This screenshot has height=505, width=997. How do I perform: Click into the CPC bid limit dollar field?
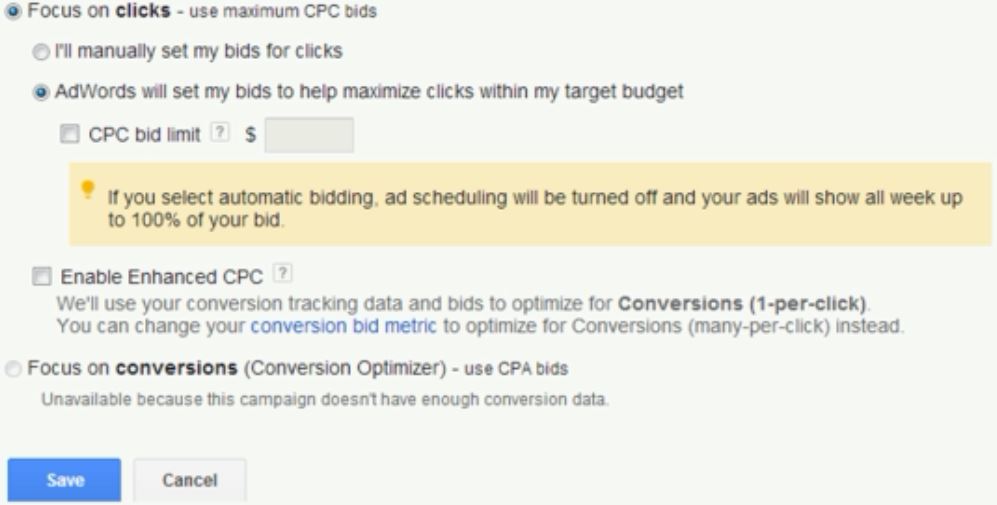coord(309,135)
